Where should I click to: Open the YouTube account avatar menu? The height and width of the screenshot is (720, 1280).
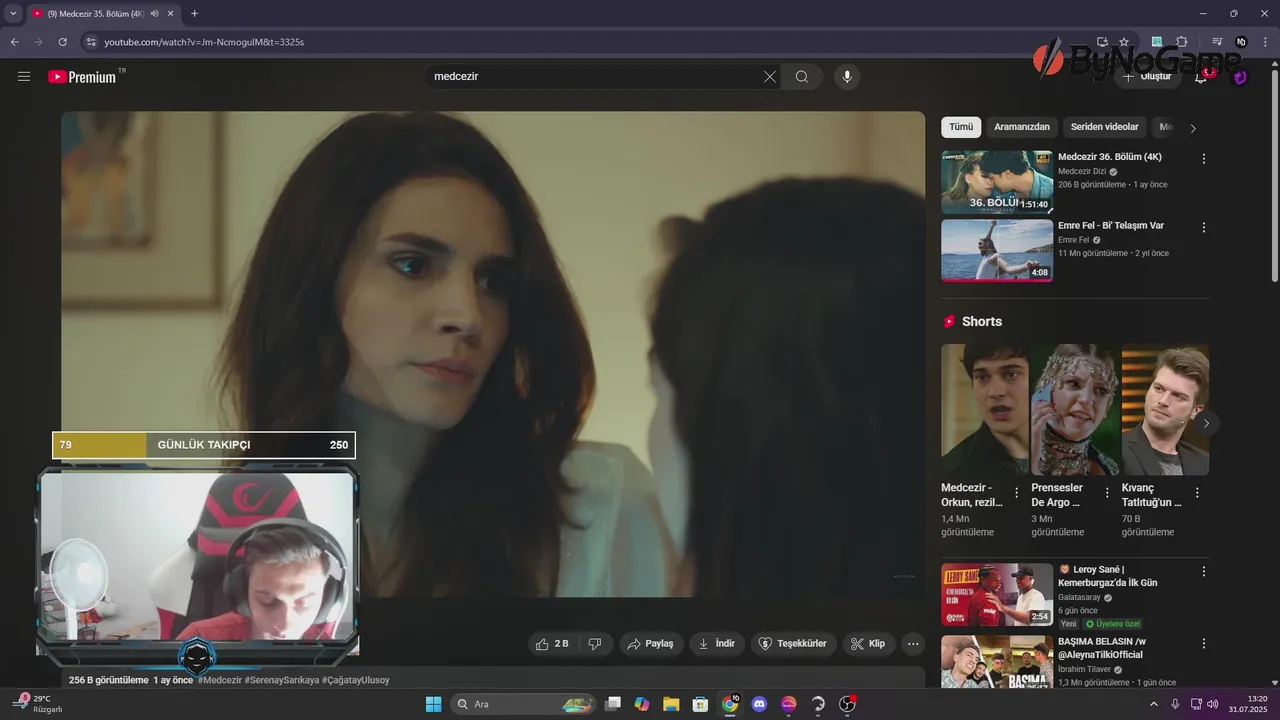point(1240,77)
